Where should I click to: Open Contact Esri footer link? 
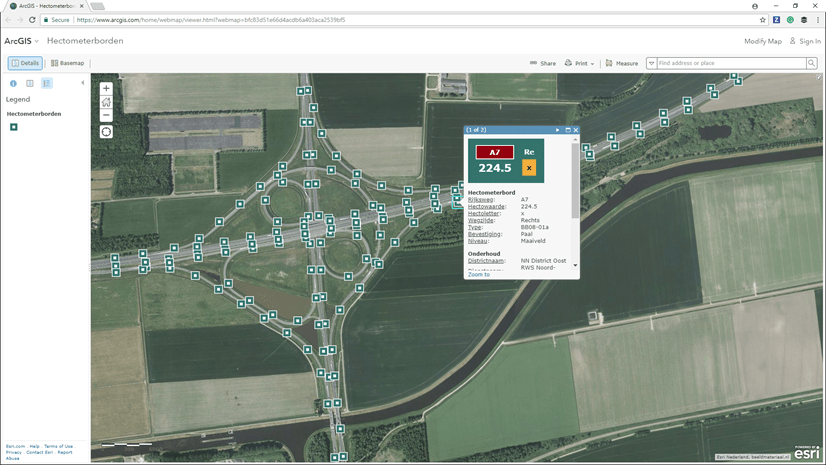point(40,452)
